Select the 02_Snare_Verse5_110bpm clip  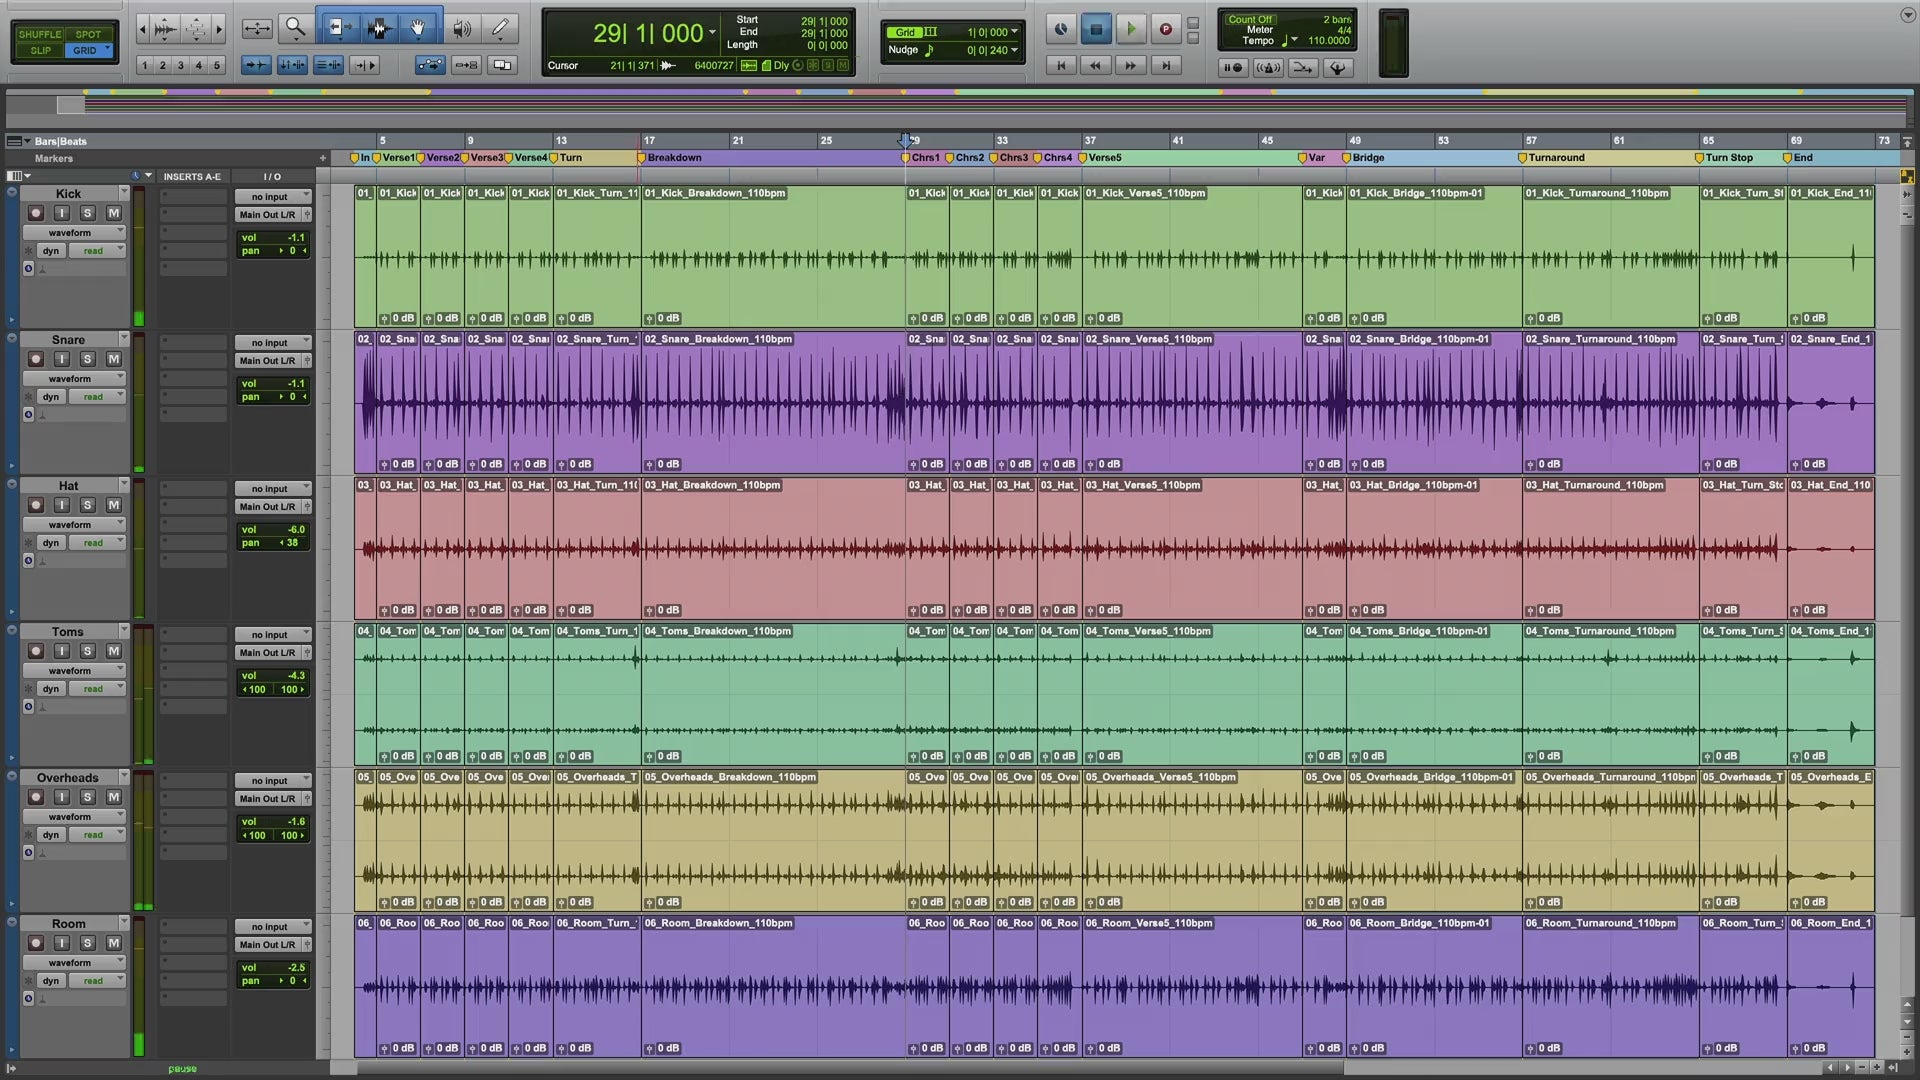click(1191, 403)
